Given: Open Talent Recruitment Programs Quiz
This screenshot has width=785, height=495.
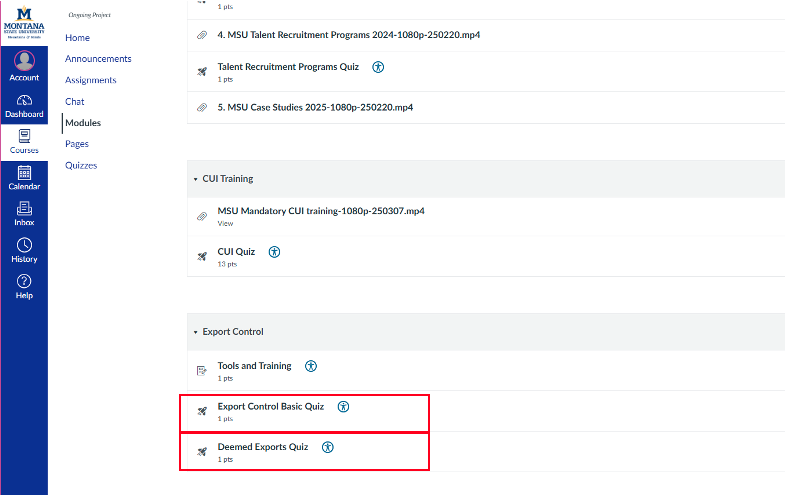Looking at the screenshot, I should tap(287, 67).
